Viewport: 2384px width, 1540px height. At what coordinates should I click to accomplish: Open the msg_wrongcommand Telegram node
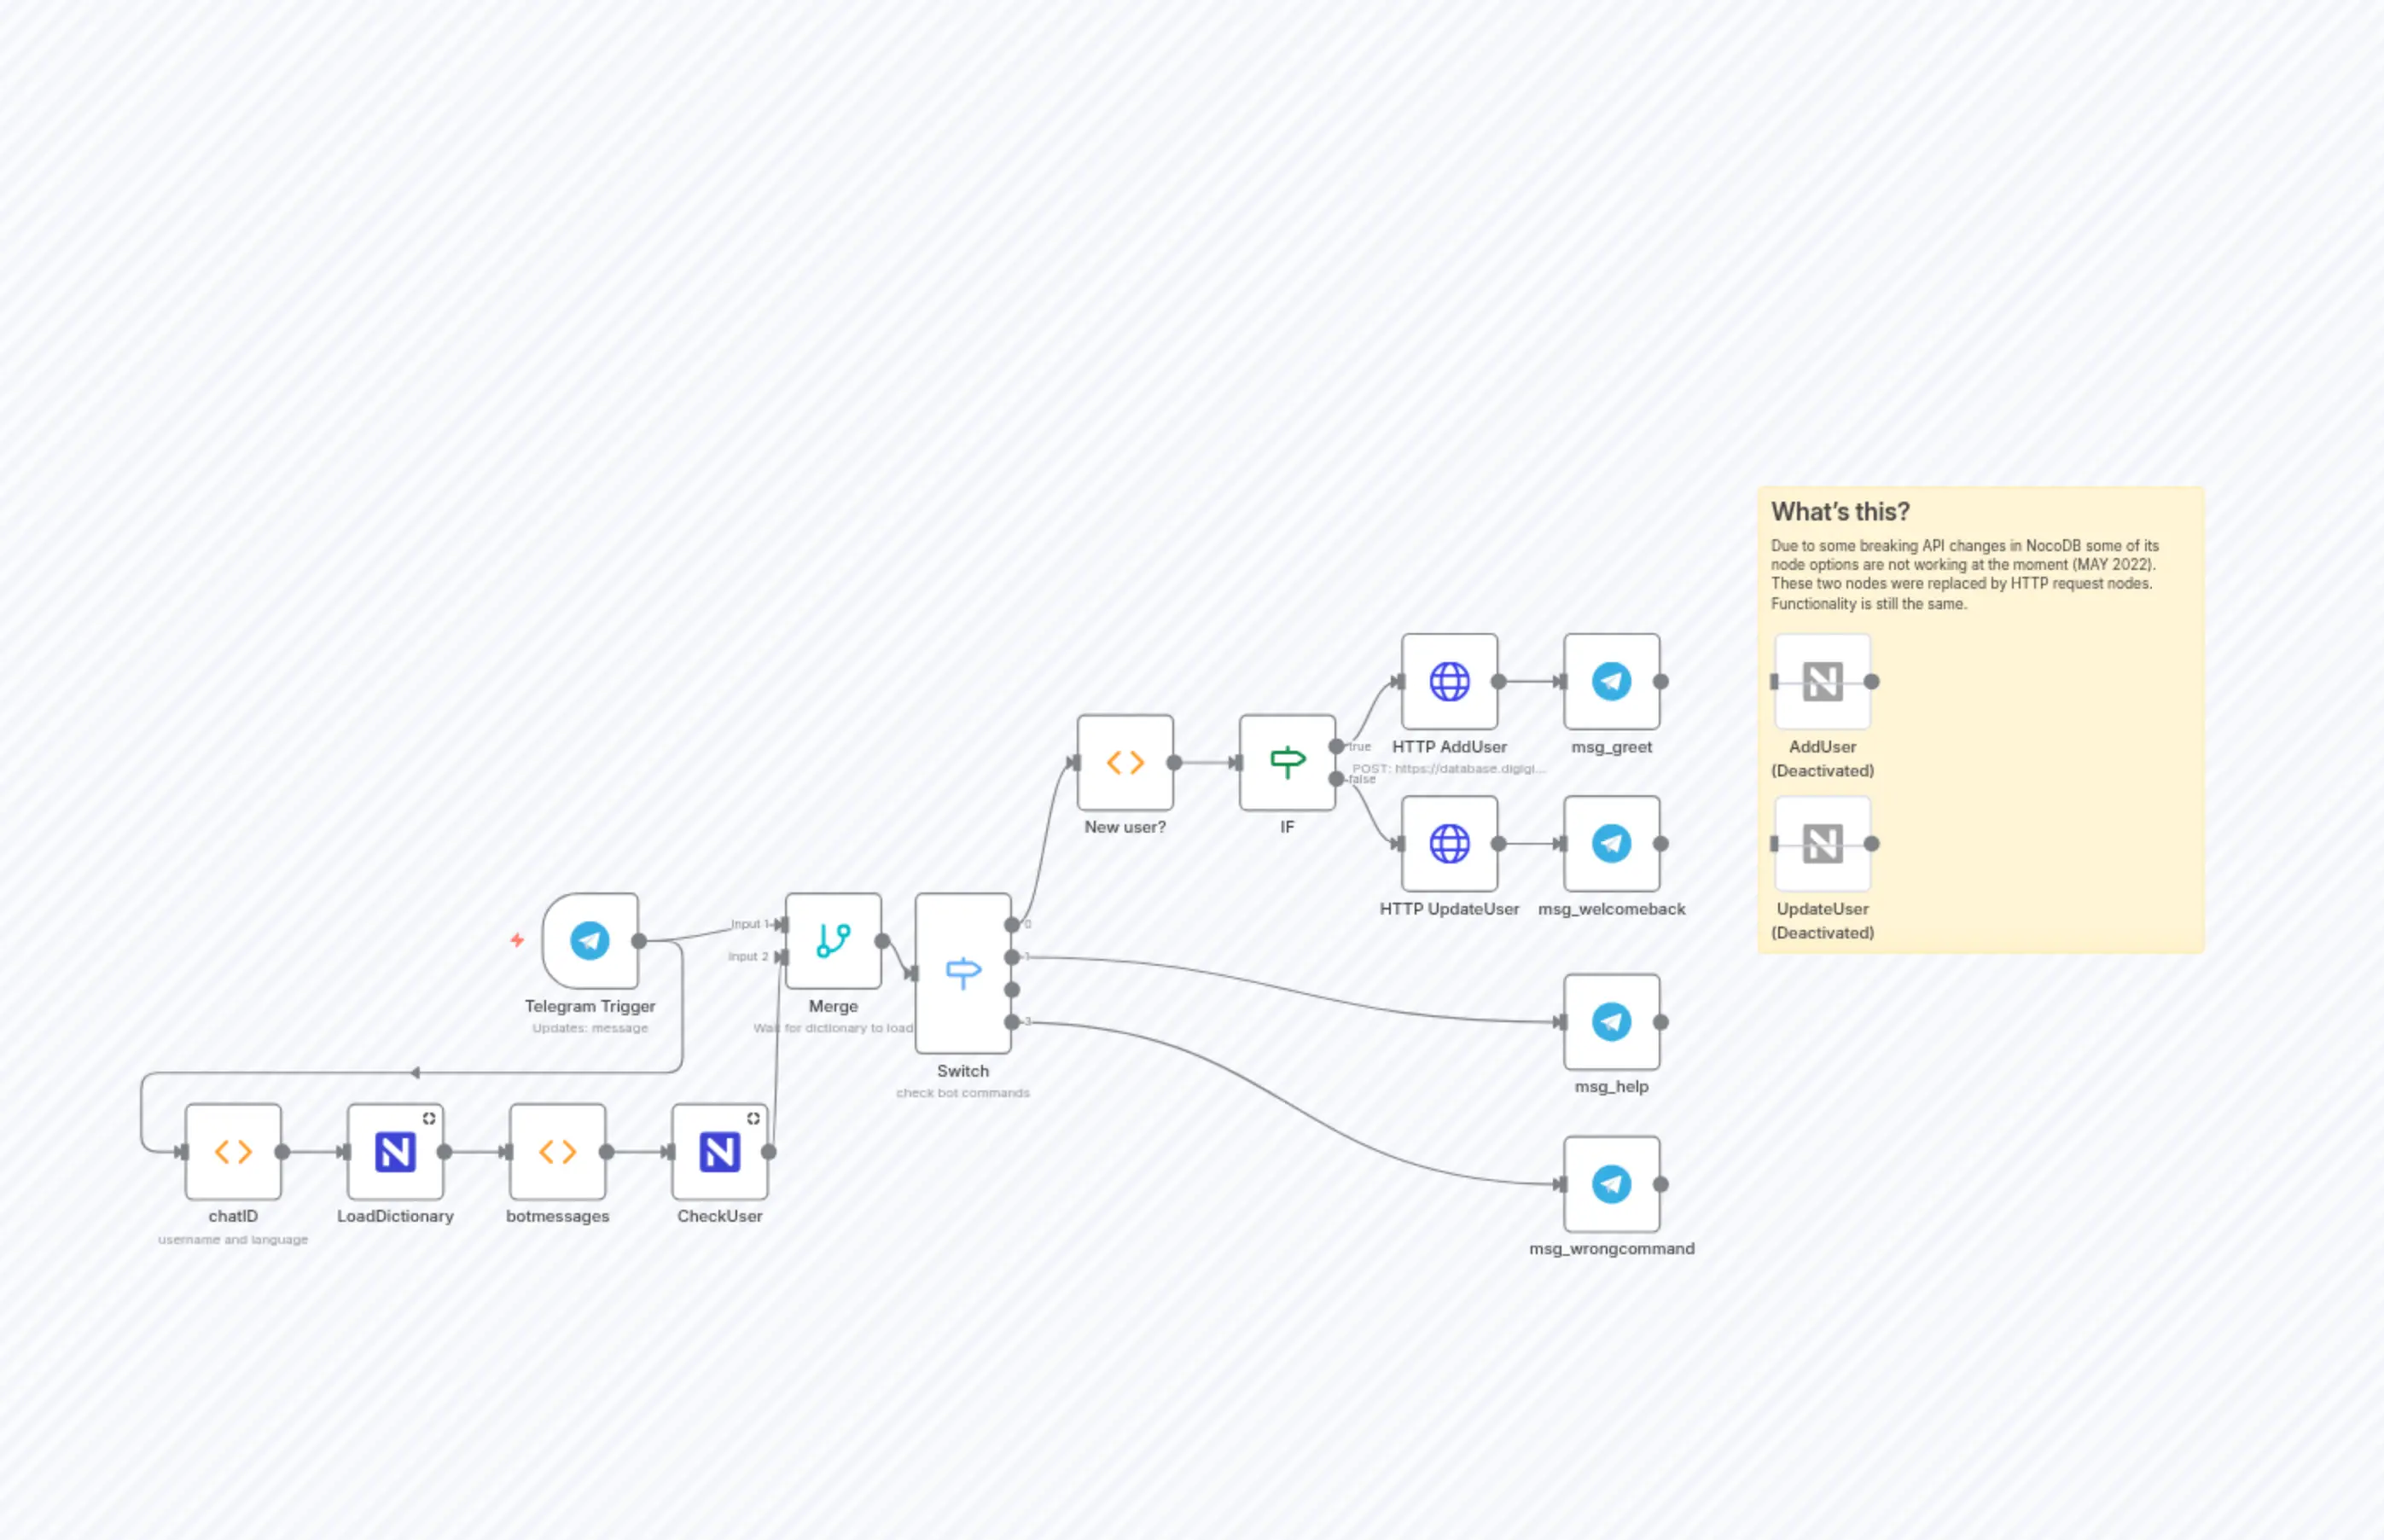1611,1185
